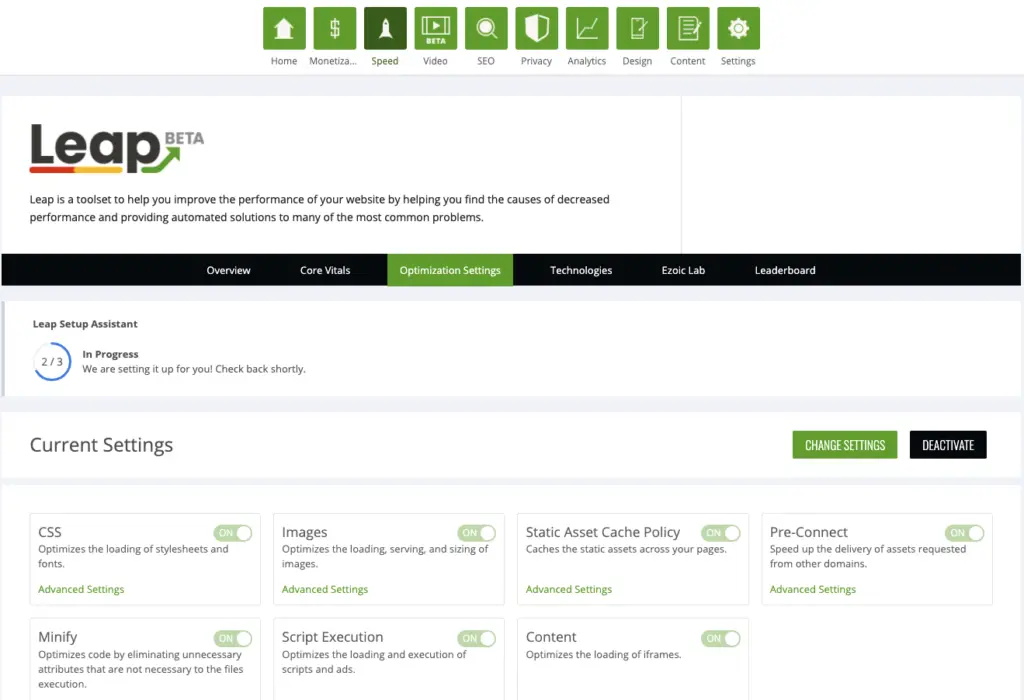Image resolution: width=1024 pixels, height=700 pixels.
Task: Open the Analytics chart icon
Action: pyautogui.click(x=587, y=28)
